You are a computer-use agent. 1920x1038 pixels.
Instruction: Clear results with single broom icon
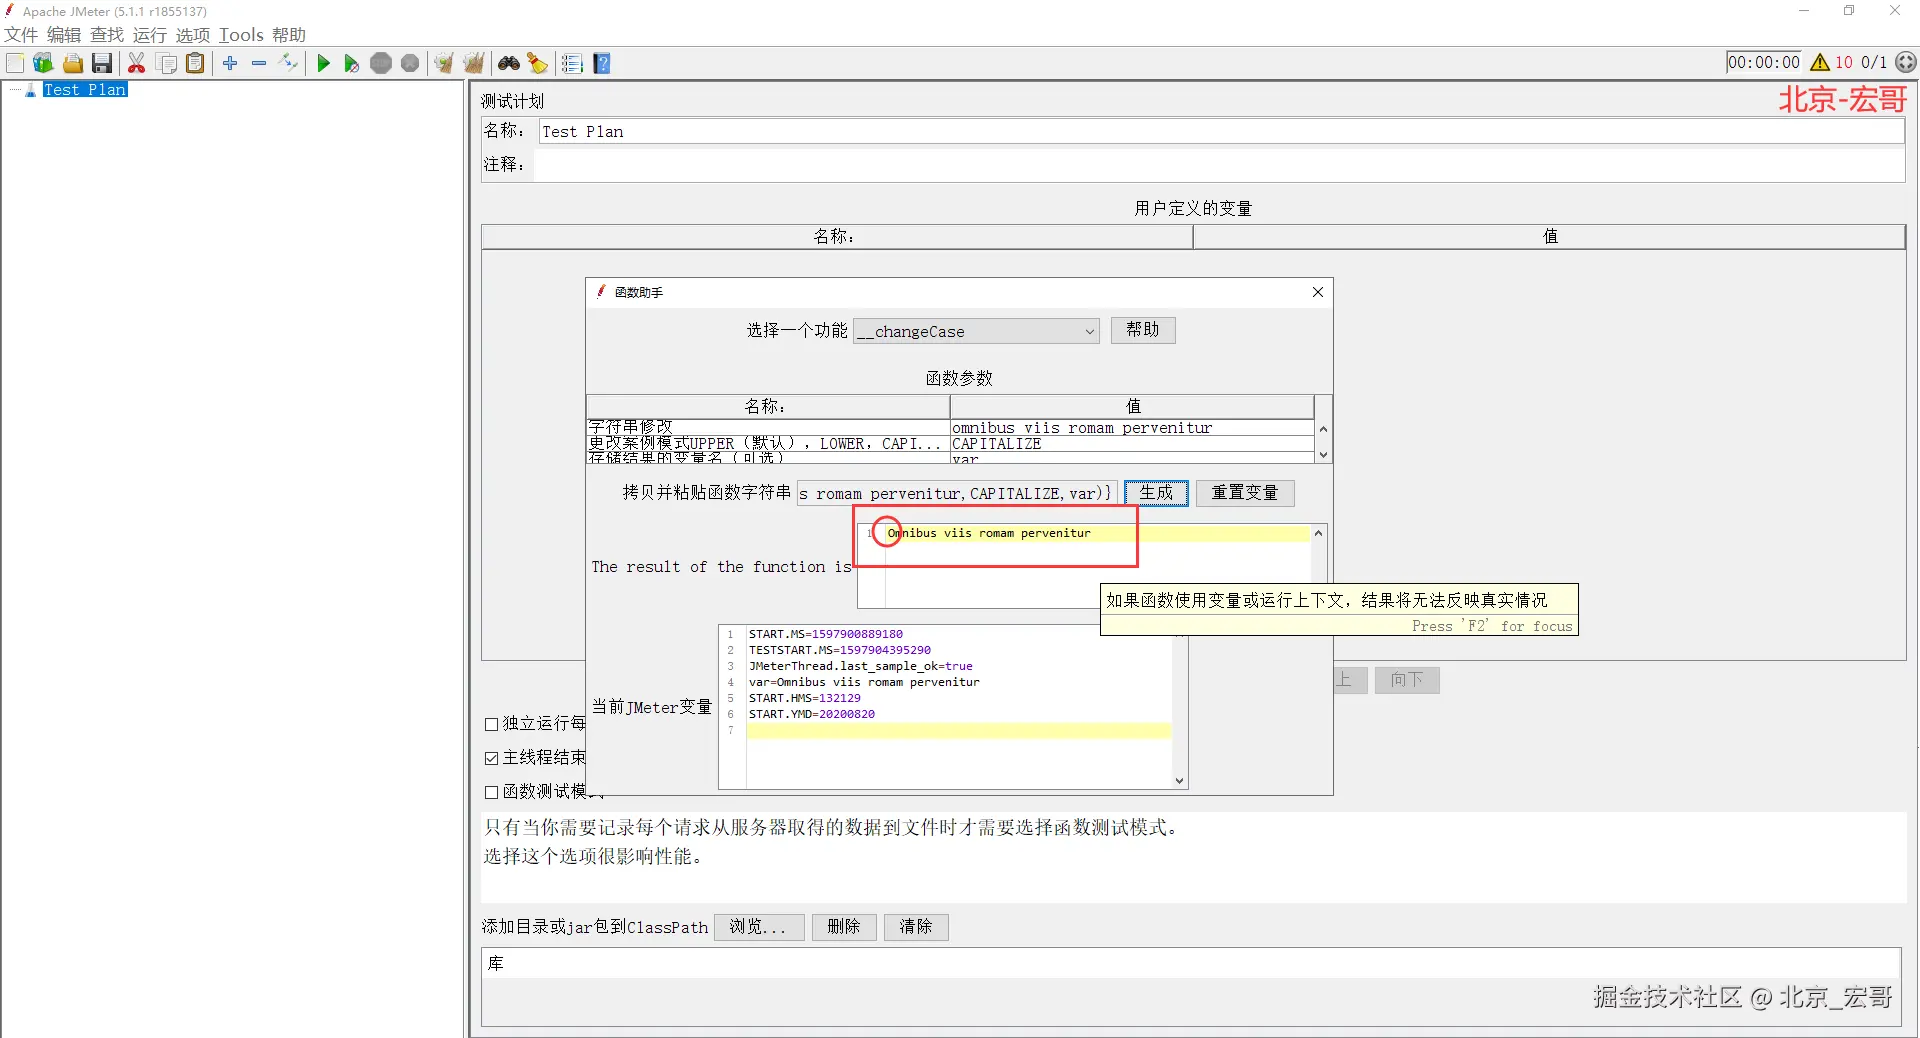[x=444, y=63]
